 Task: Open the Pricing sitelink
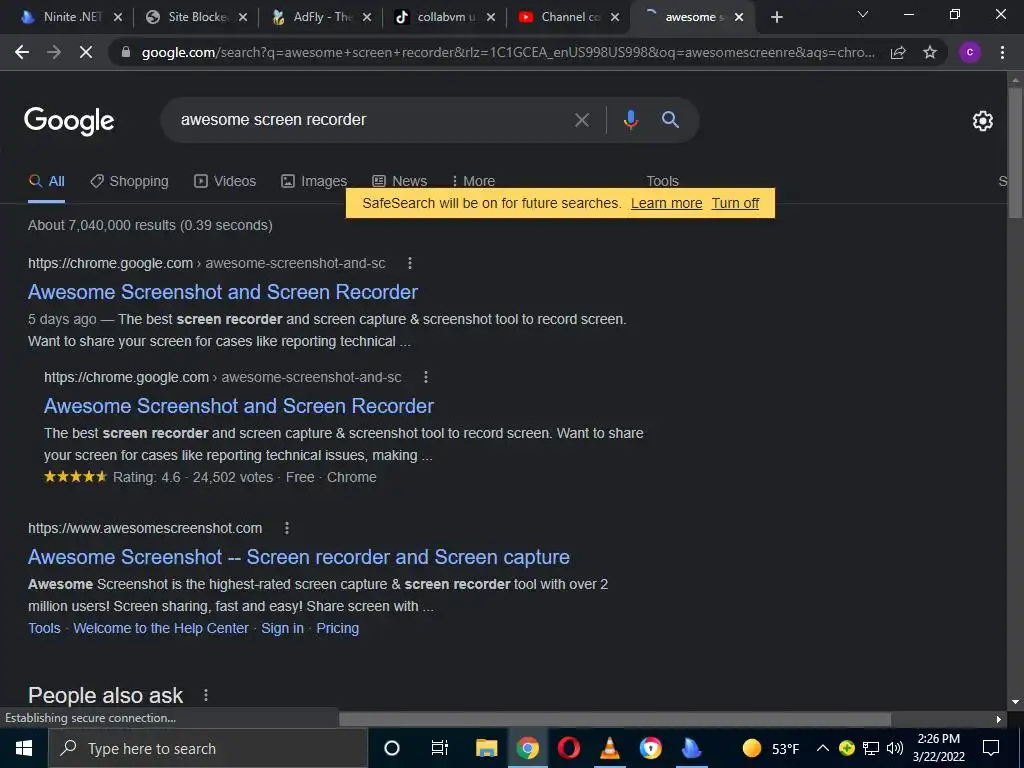(338, 628)
